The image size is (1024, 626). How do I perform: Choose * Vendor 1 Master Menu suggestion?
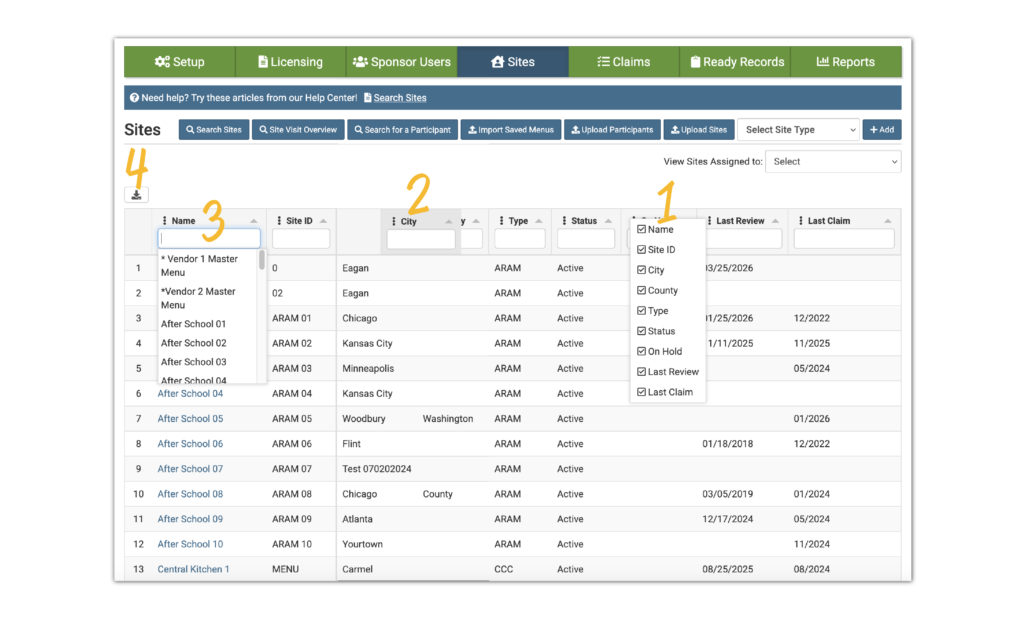[x=208, y=266]
